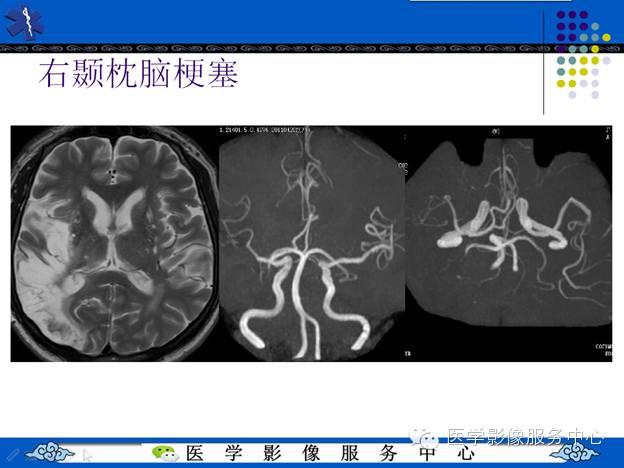This screenshot has height=468, width=624.
Task: Select the slide title 右颞枕脑梗塞
Action: tap(138, 74)
